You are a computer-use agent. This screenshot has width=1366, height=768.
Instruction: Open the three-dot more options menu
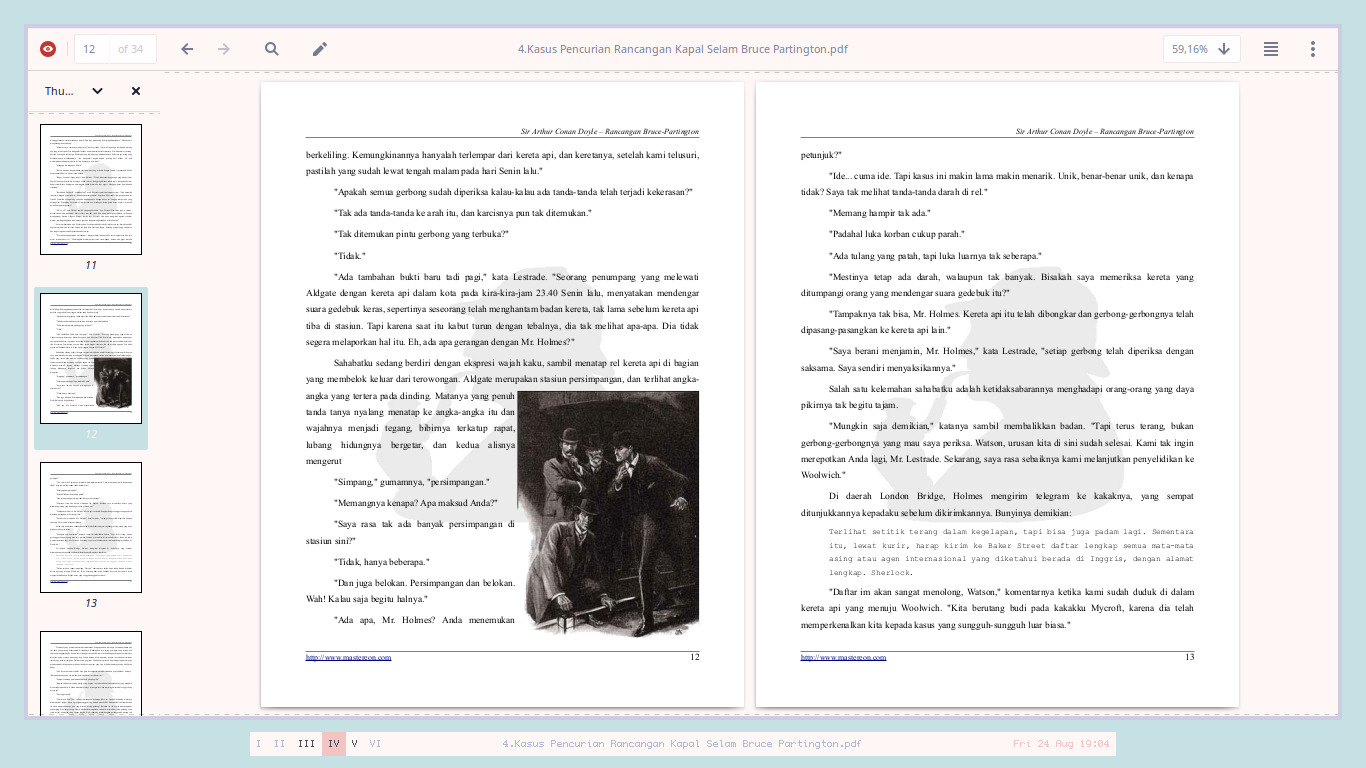(x=1313, y=49)
